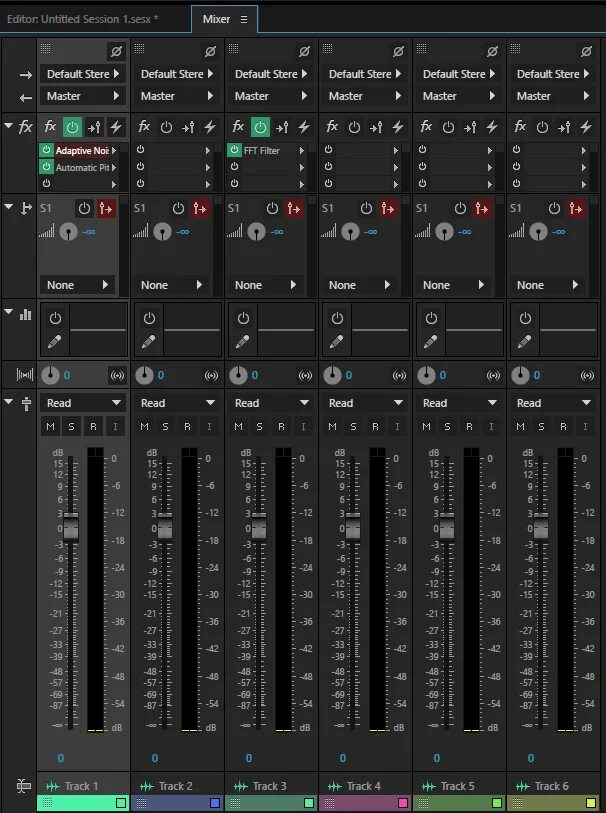Mute Track 1 with M button
606x813 pixels.
click(50, 427)
